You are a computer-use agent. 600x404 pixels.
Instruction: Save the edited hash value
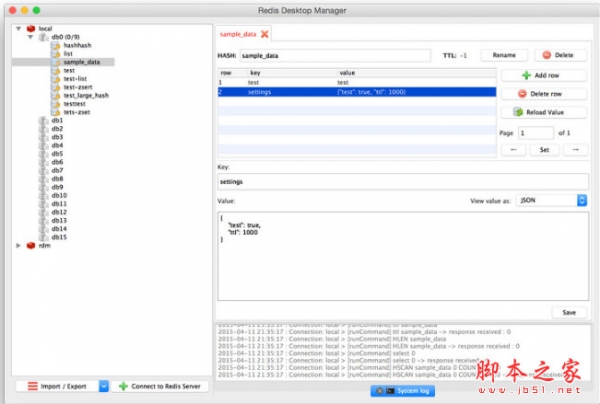coord(569,313)
